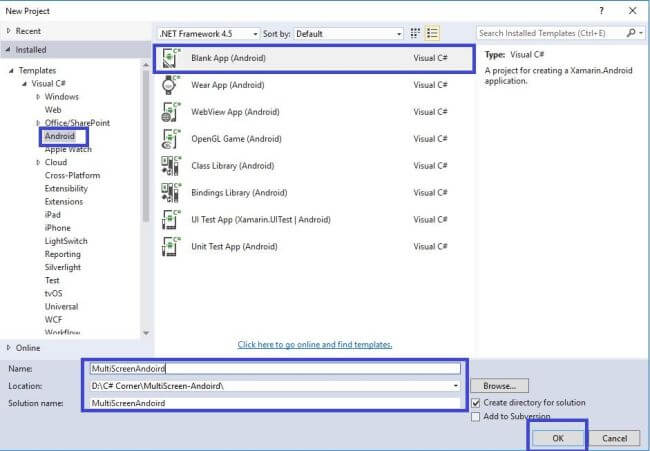
Task: Click the tree scroll down arrow
Action: [x=146, y=333]
